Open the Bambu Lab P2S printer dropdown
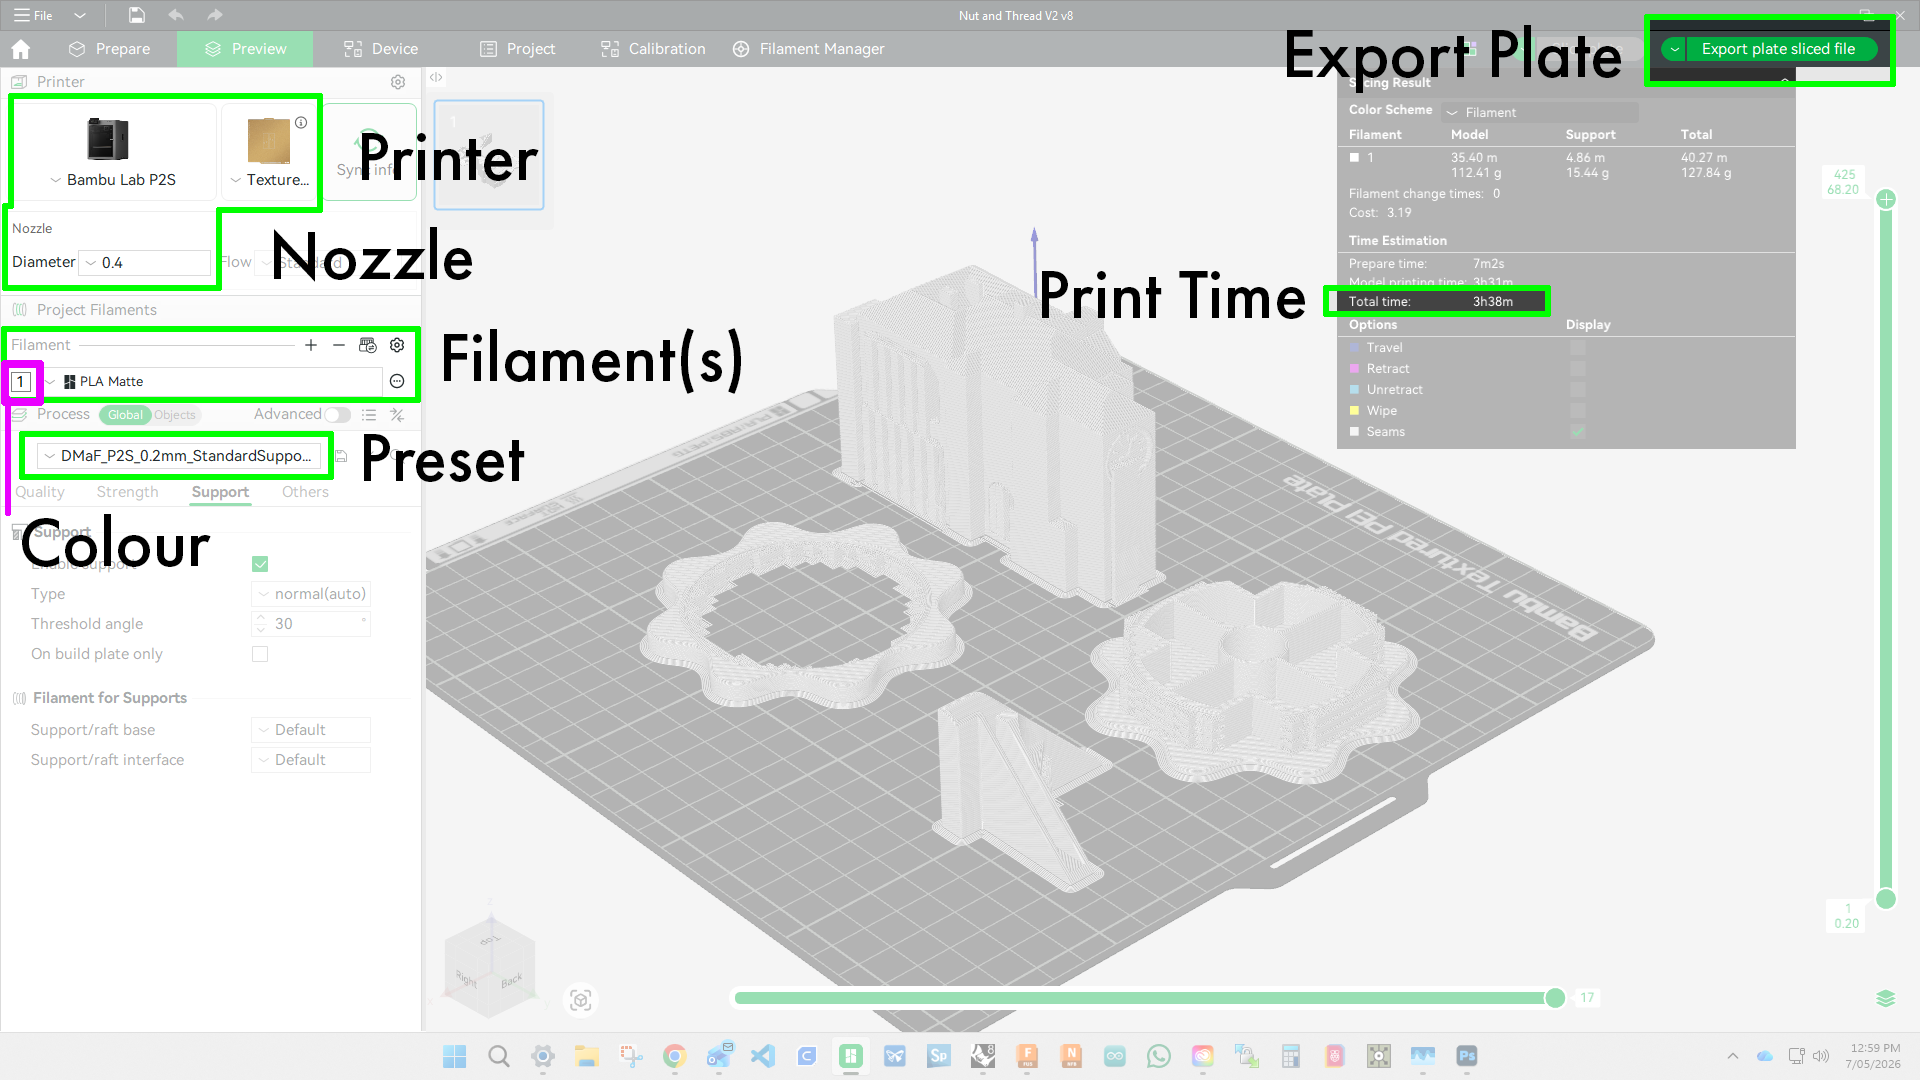1920x1080 pixels. click(114, 180)
